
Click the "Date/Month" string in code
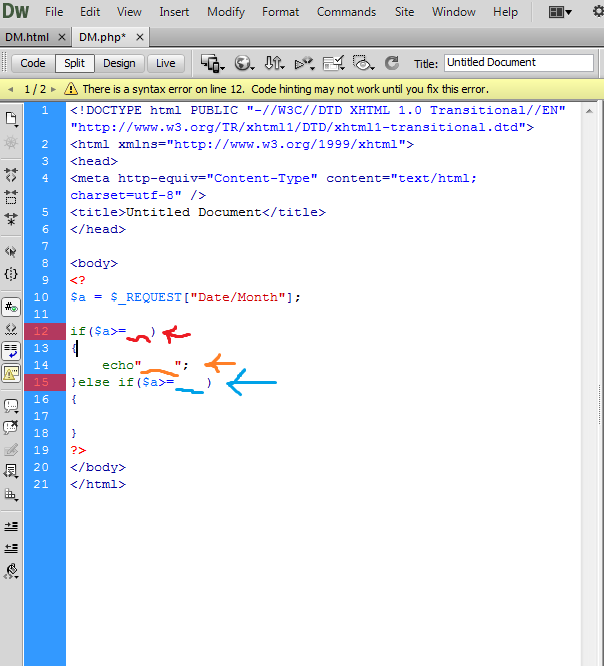(x=238, y=297)
